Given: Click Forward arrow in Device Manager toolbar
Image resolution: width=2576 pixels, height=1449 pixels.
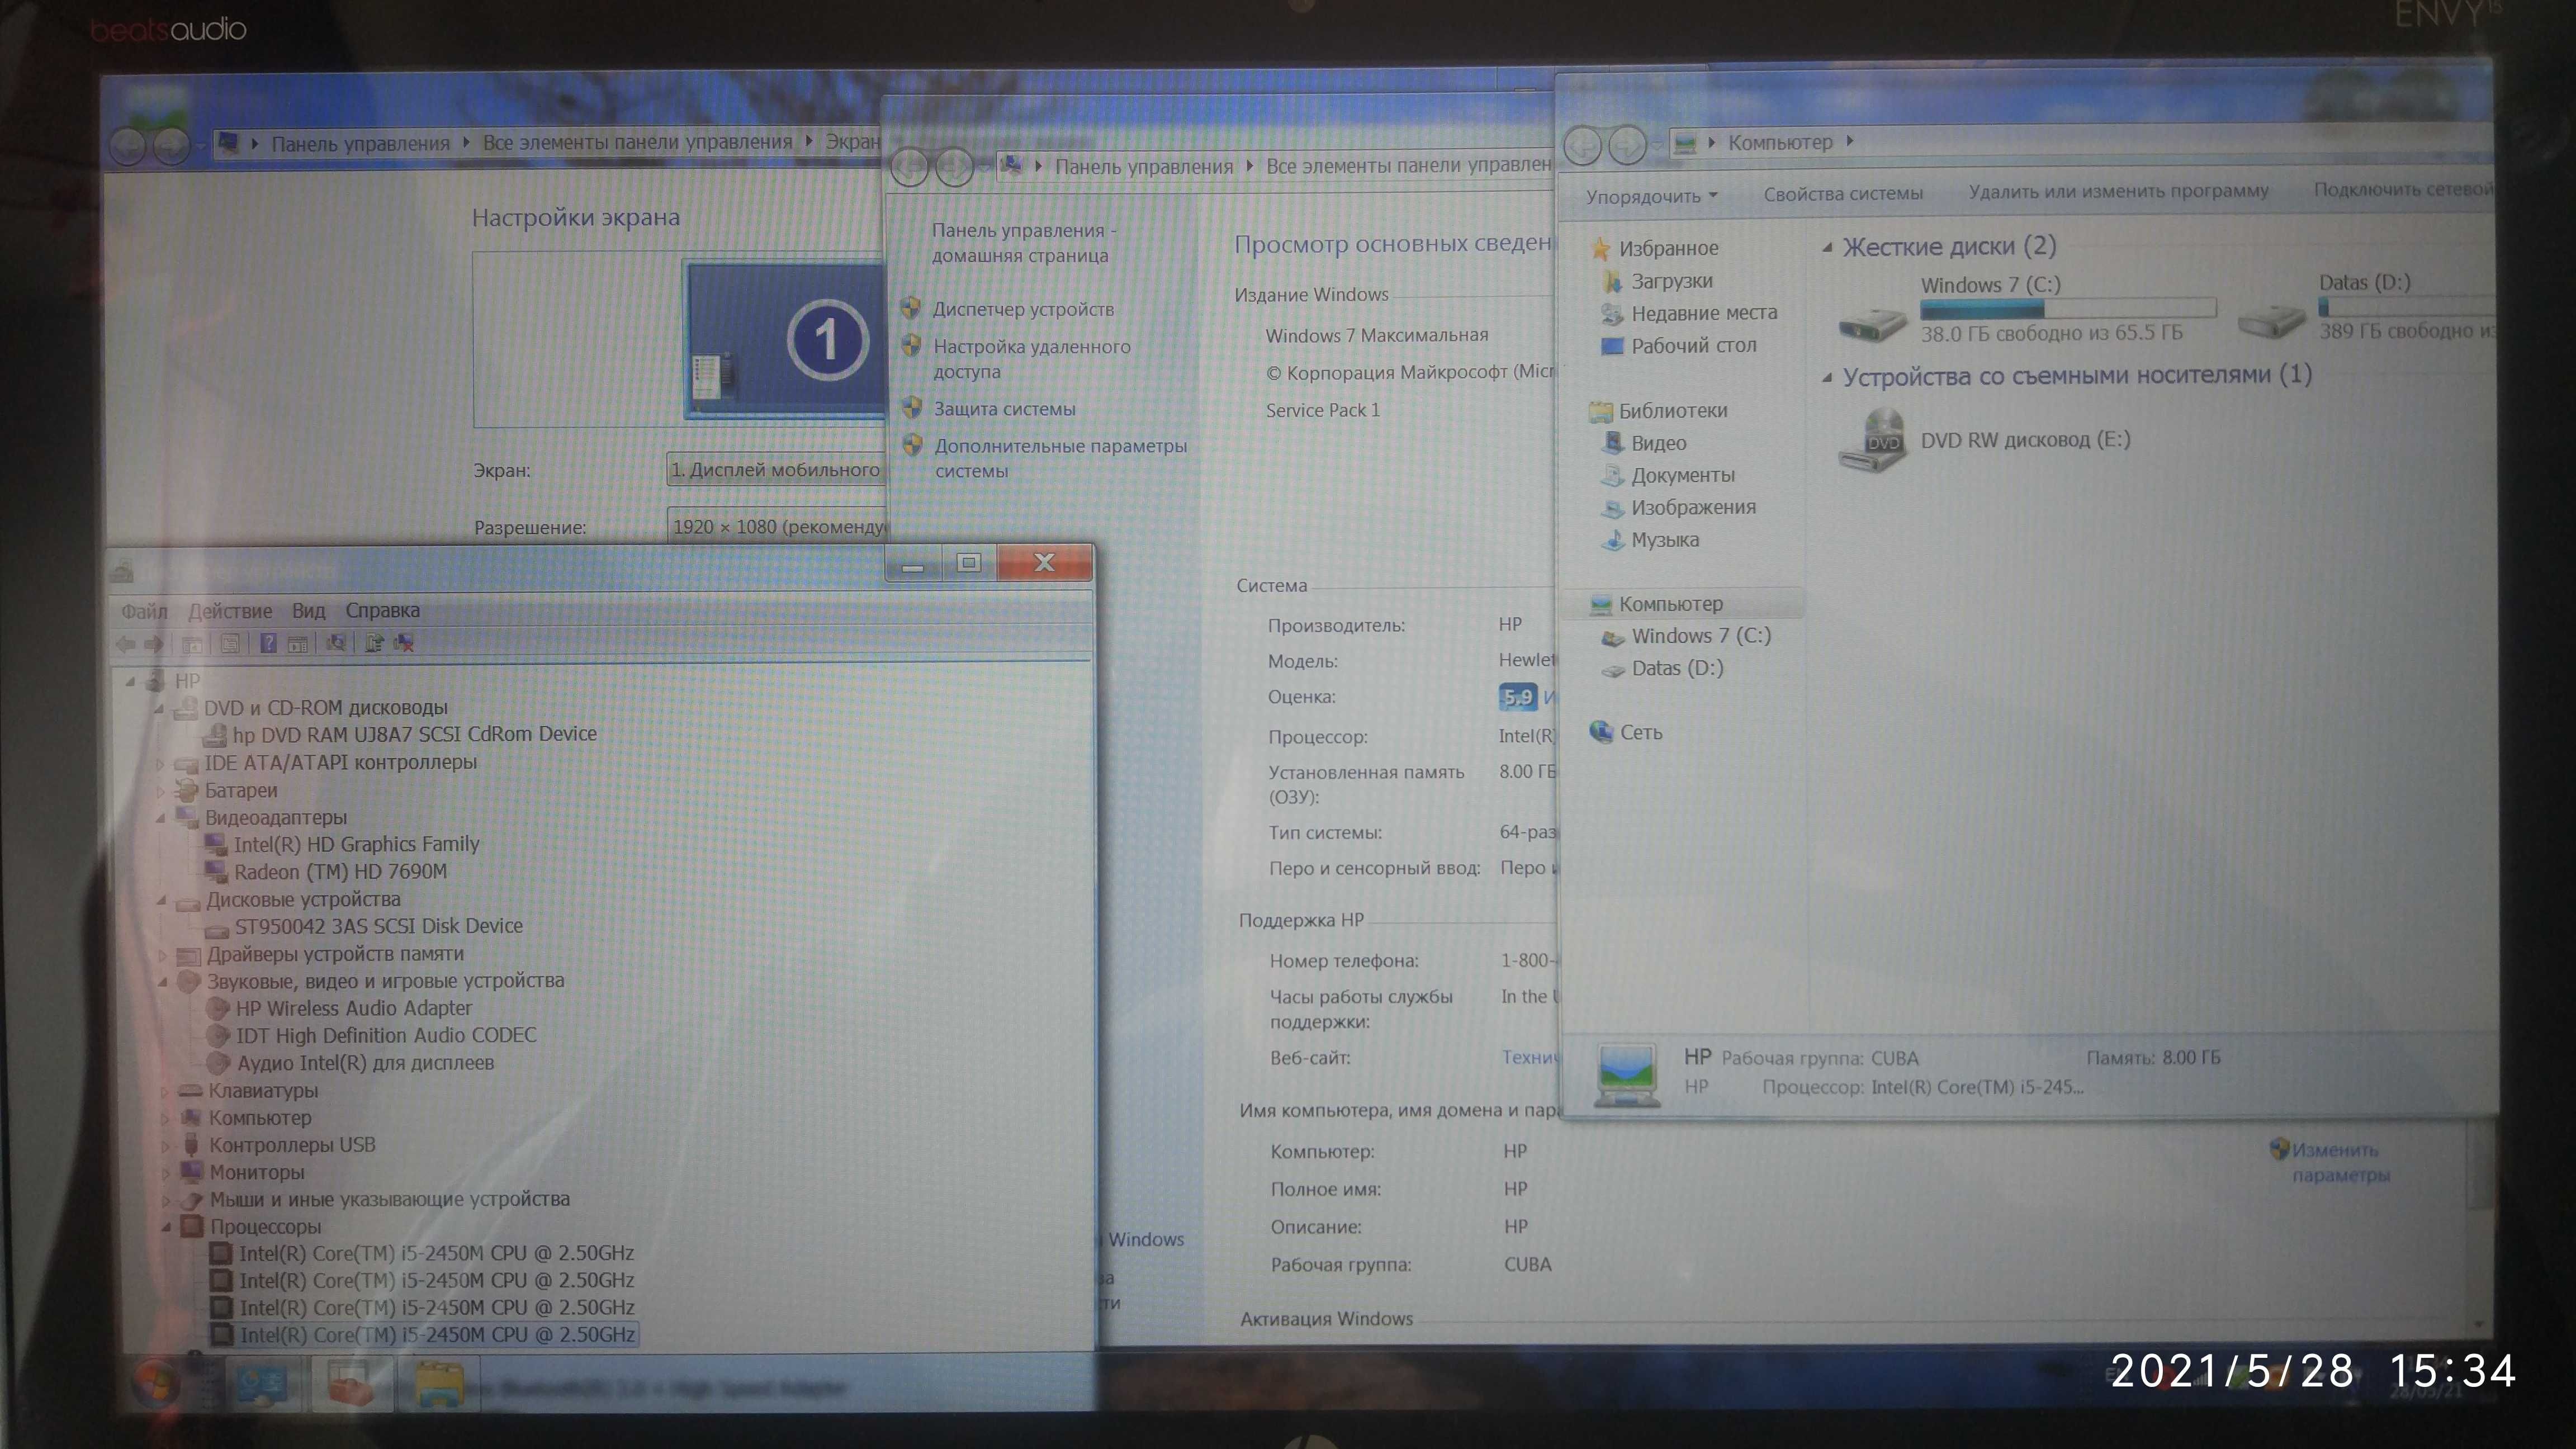Looking at the screenshot, I should click(x=154, y=644).
